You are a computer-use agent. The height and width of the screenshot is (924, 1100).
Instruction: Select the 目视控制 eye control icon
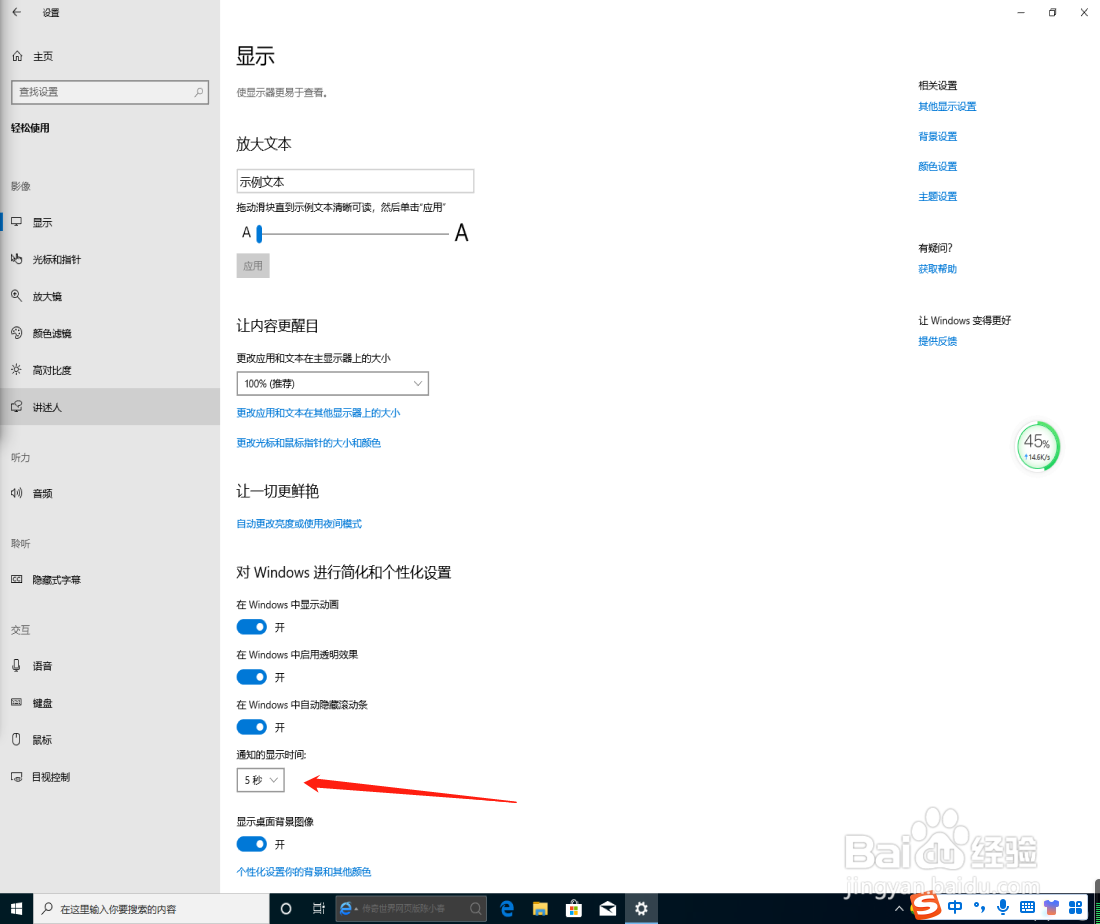tap(17, 777)
